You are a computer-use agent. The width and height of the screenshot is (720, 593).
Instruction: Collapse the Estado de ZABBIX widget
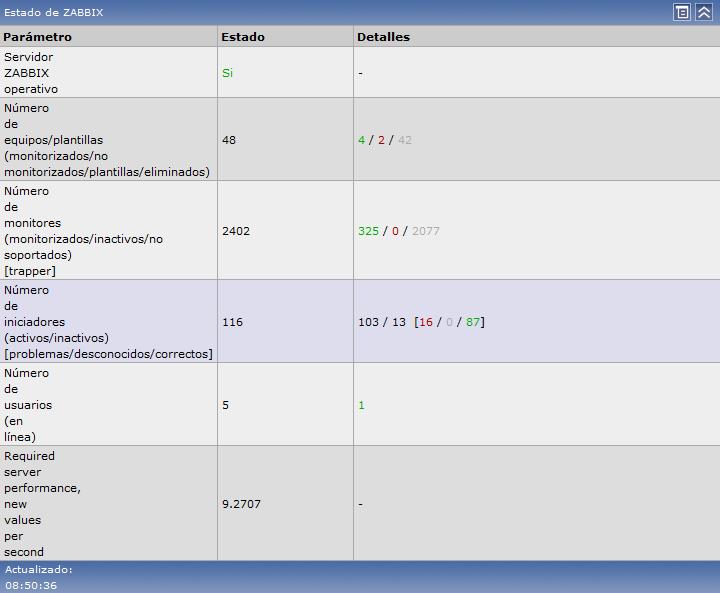click(704, 12)
